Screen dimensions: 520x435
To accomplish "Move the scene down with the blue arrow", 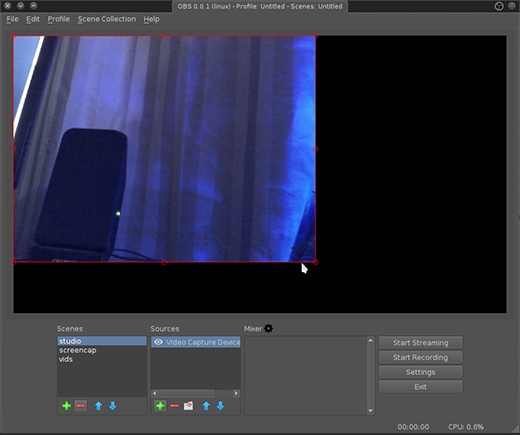I will 113,406.
